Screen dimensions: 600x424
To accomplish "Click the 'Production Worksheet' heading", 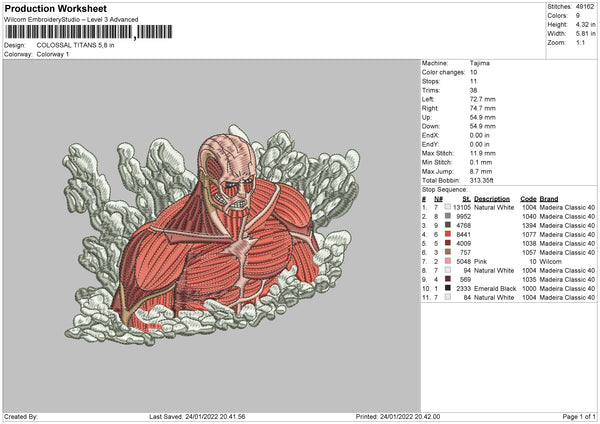I will [x=55, y=8].
